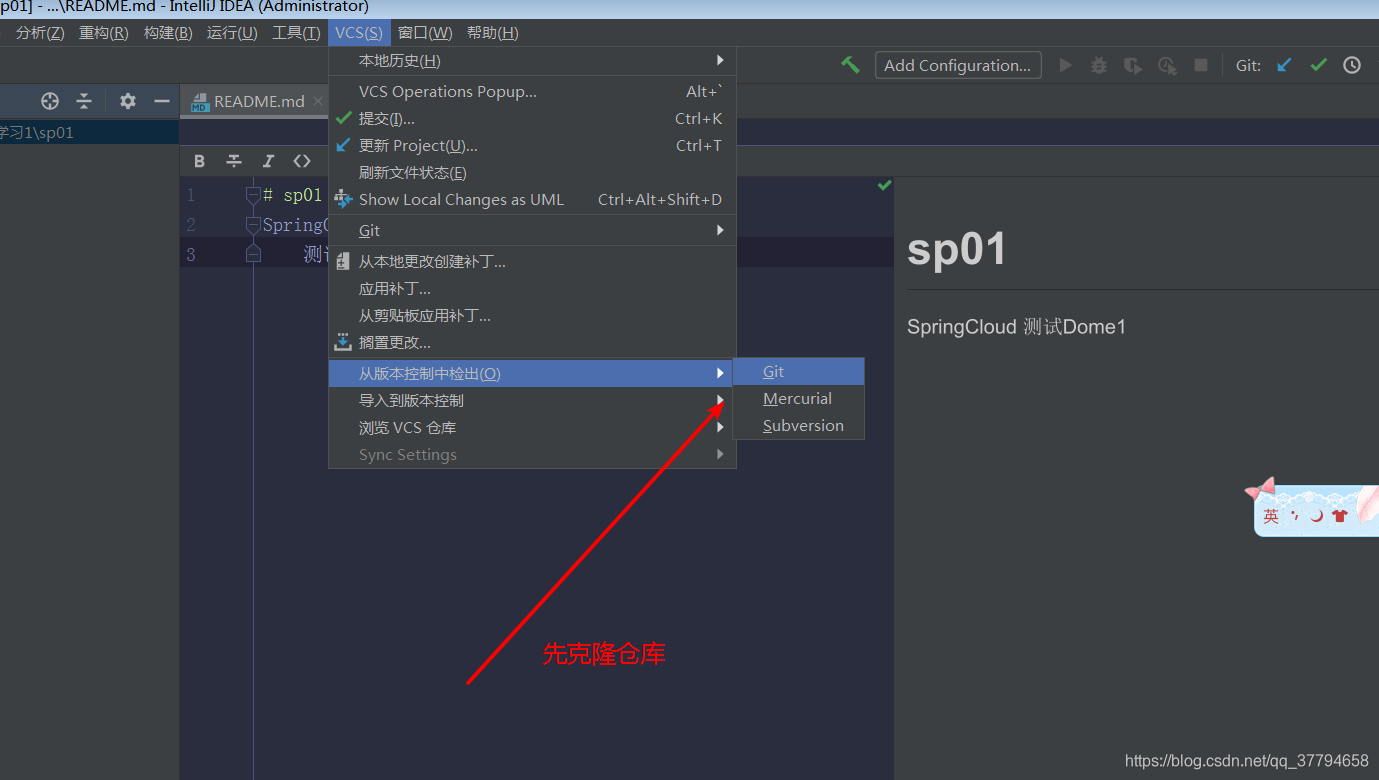Open 浏览 VCS 仓库 submenu
This screenshot has height=780, width=1379.
point(533,427)
